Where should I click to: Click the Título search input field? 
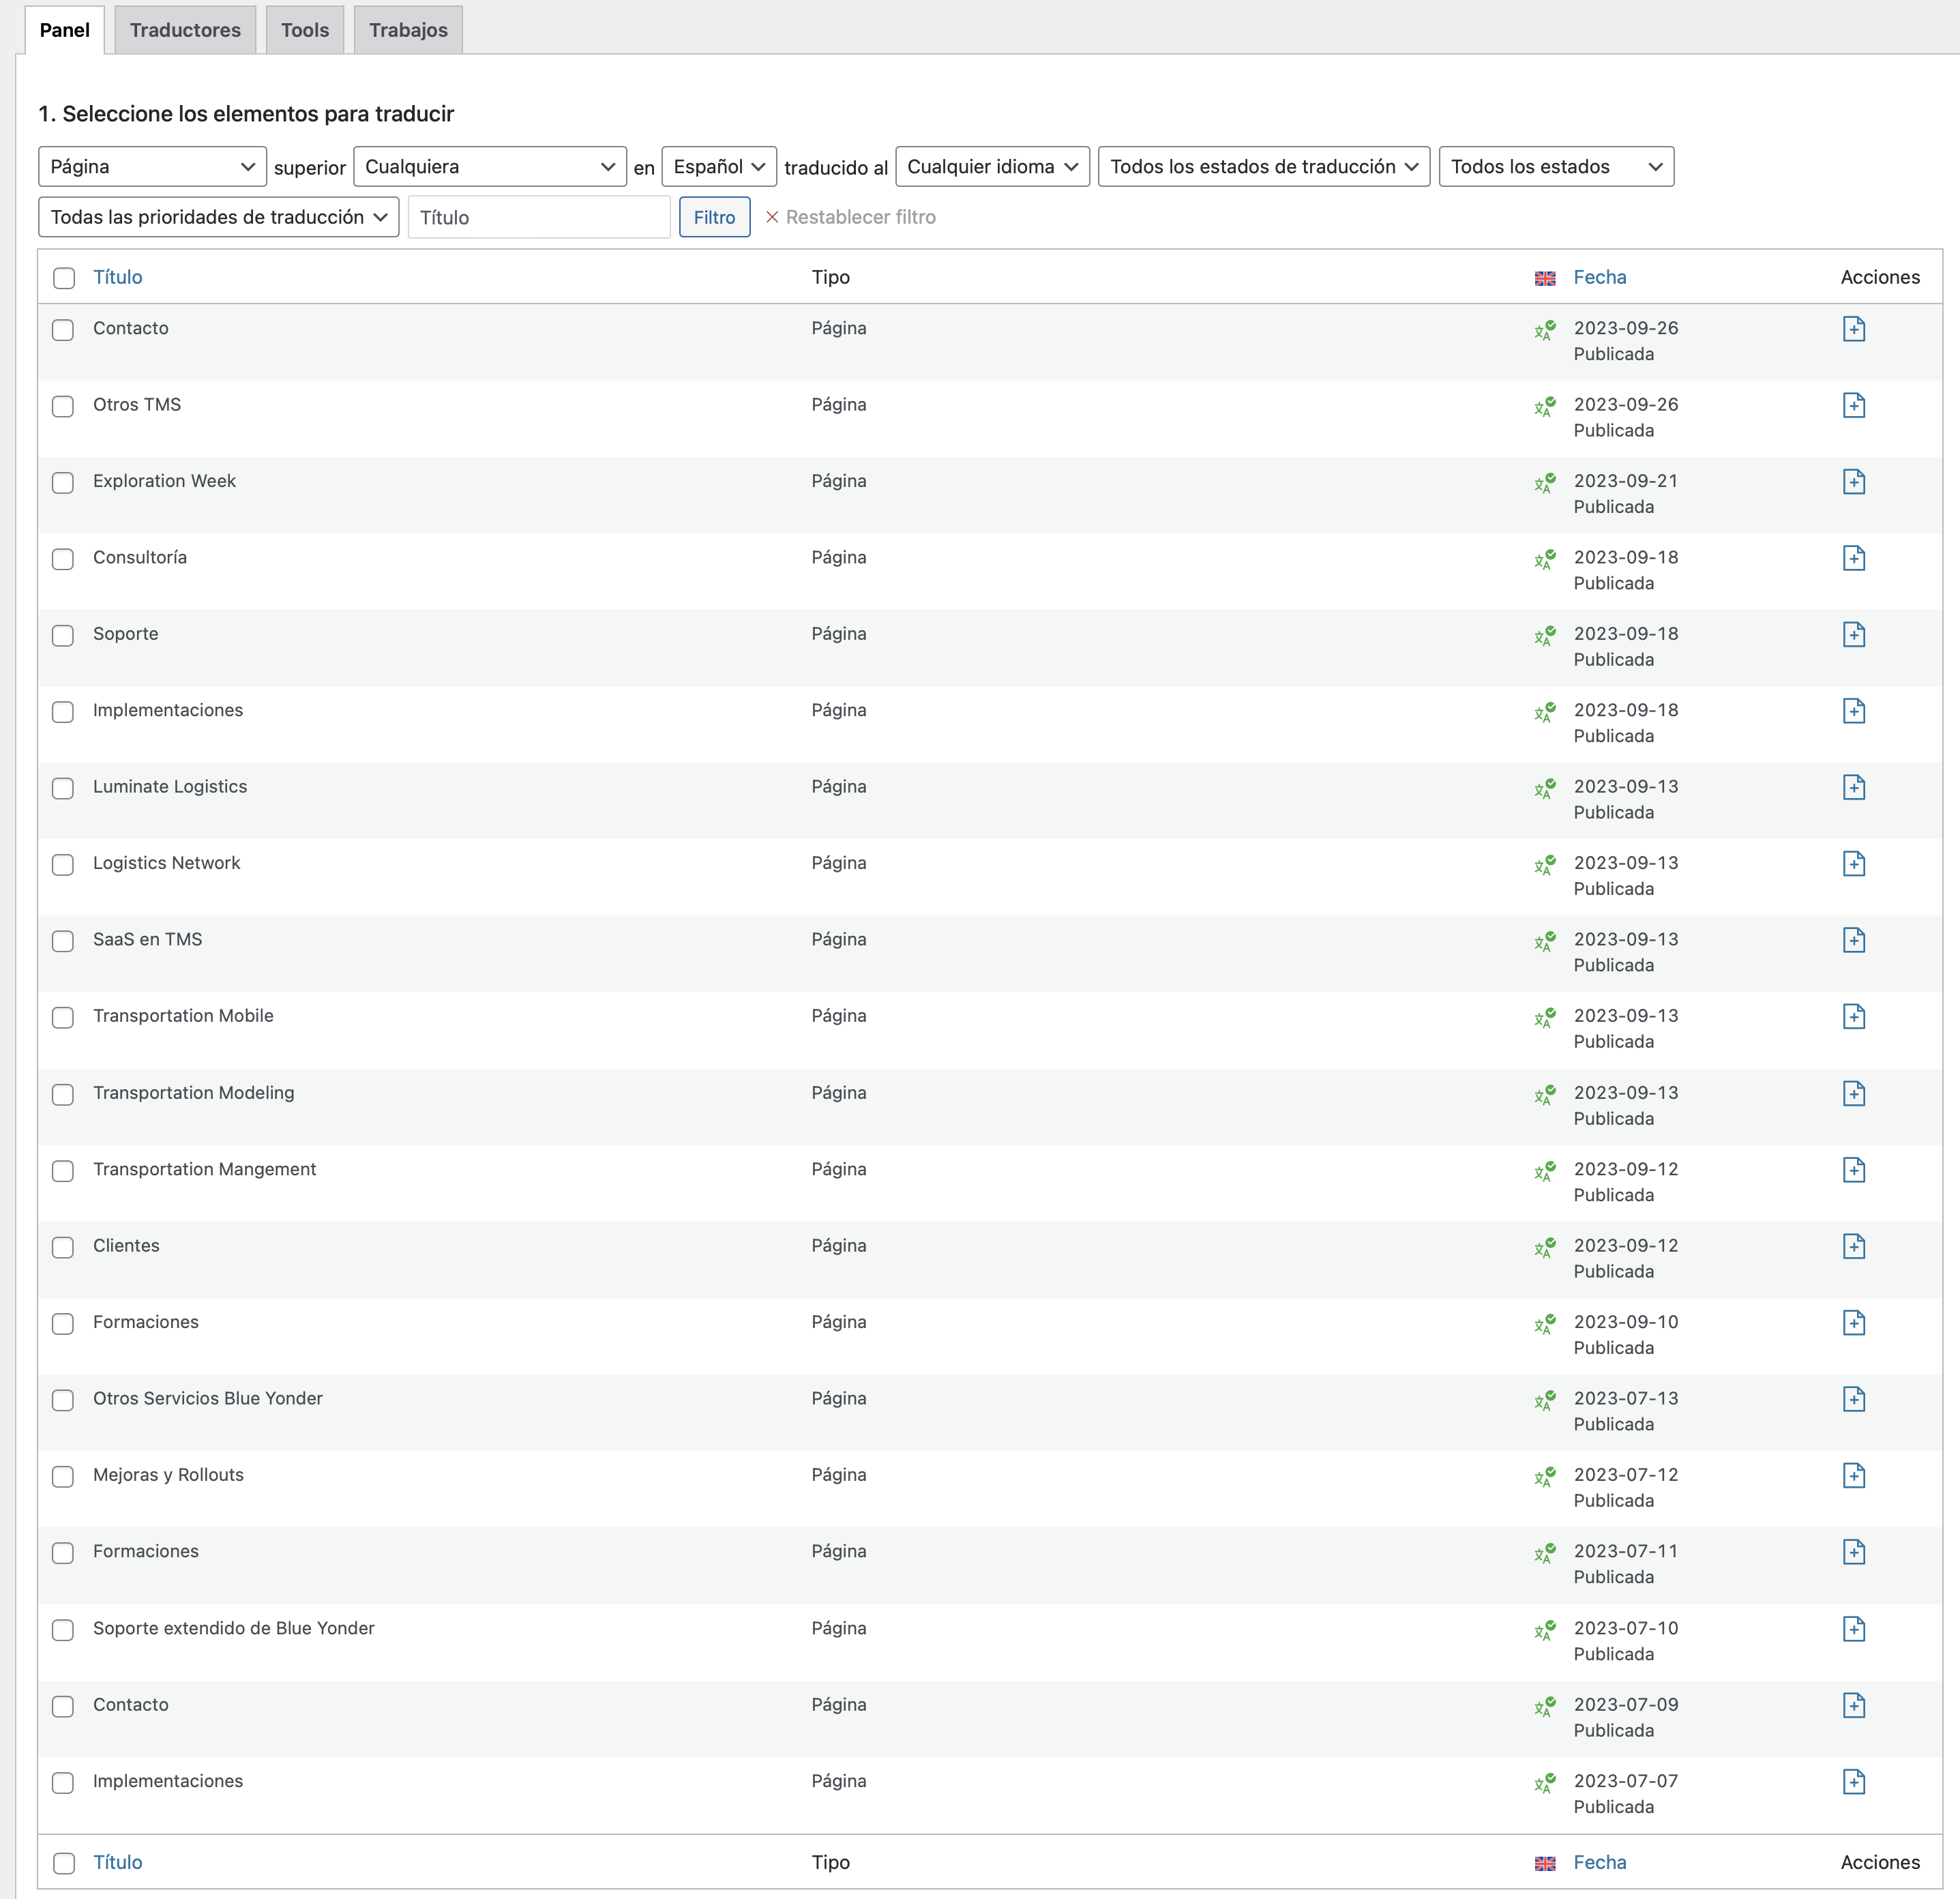538,217
